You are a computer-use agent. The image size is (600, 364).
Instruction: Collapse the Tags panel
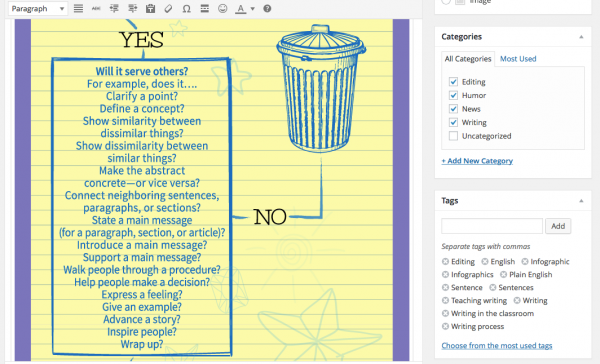coord(581,201)
